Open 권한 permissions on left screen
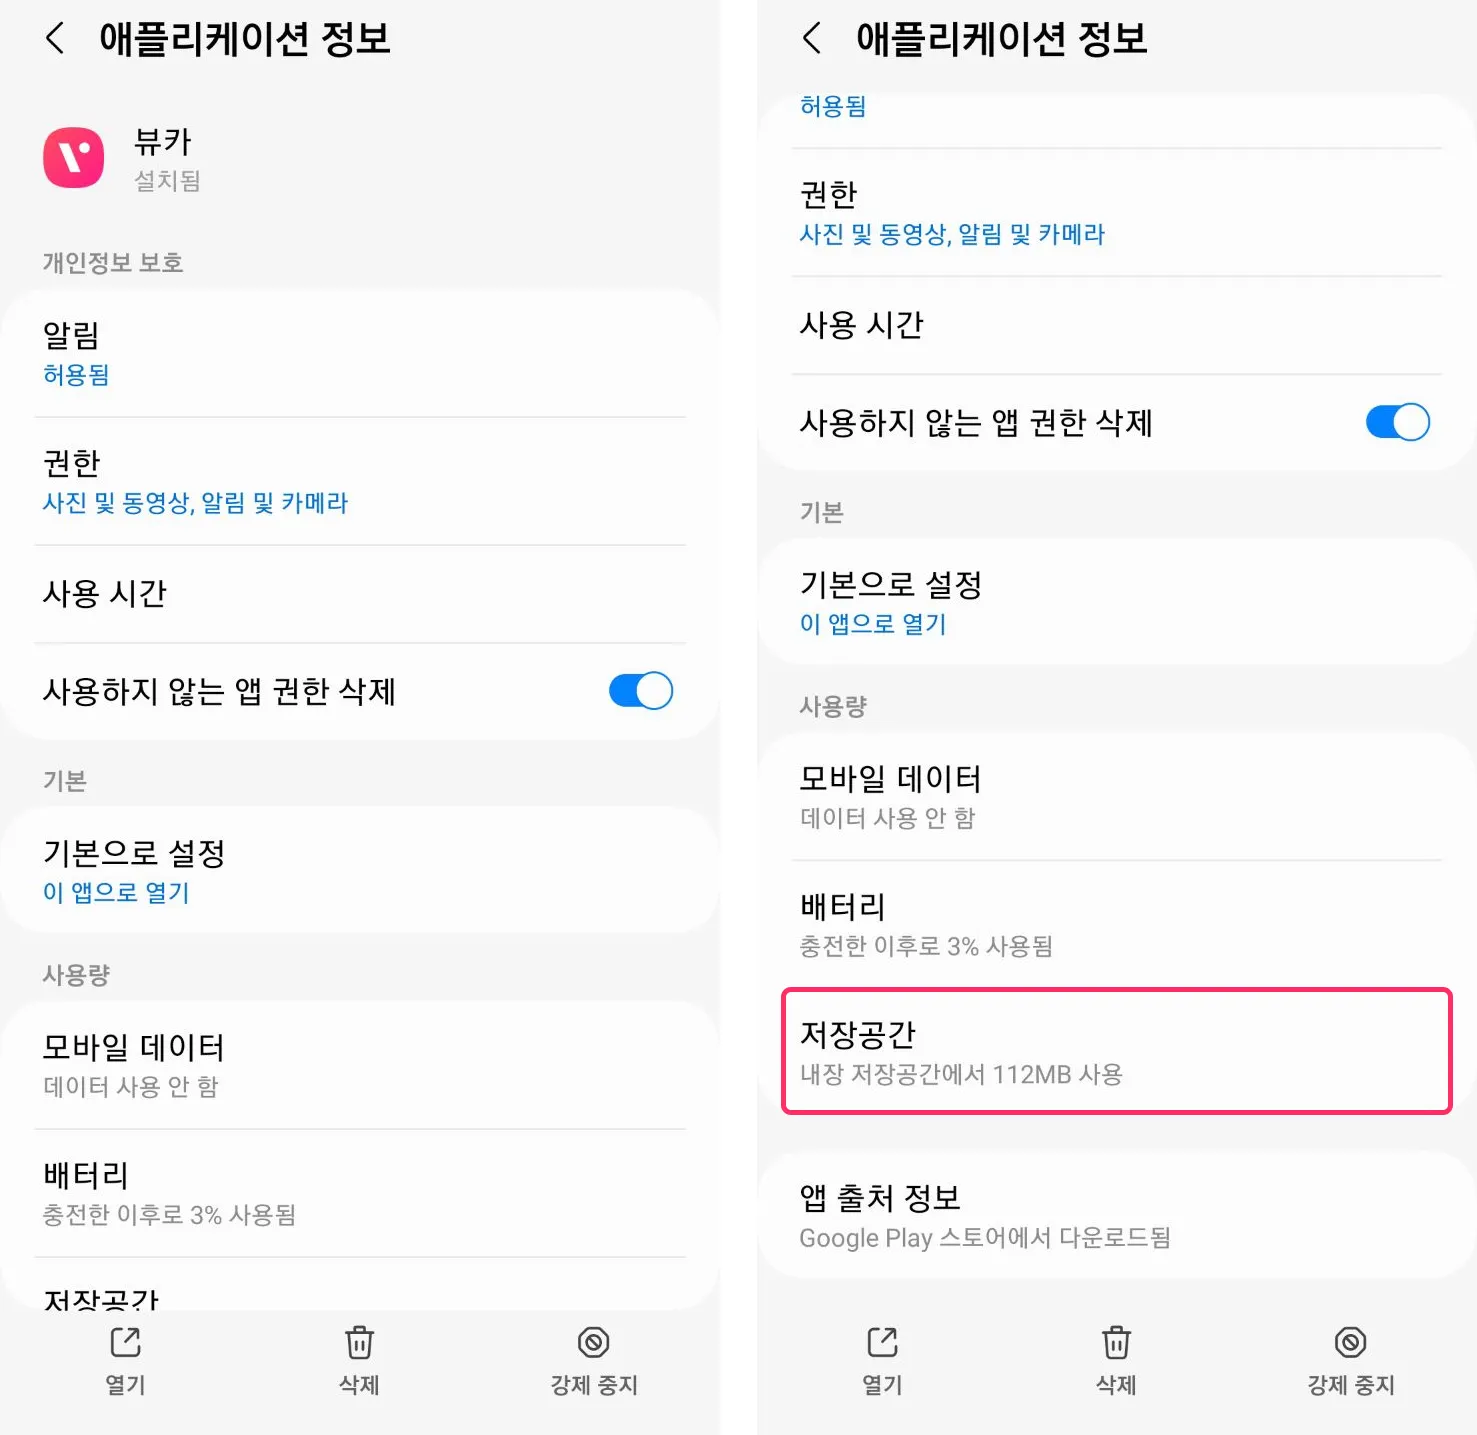1477x1435 pixels. pyautogui.click(x=360, y=481)
